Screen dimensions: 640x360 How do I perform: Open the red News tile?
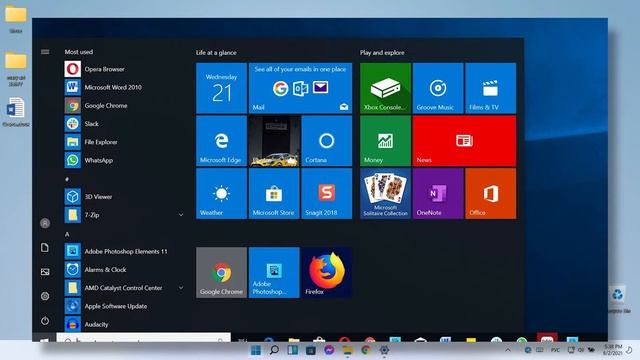[x=464, y=141]
